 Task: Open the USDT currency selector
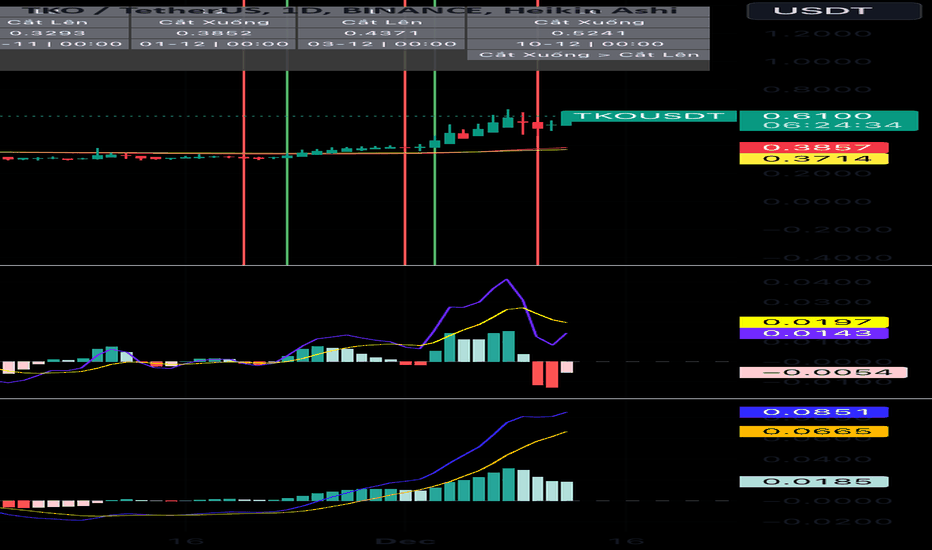point(833,10)
